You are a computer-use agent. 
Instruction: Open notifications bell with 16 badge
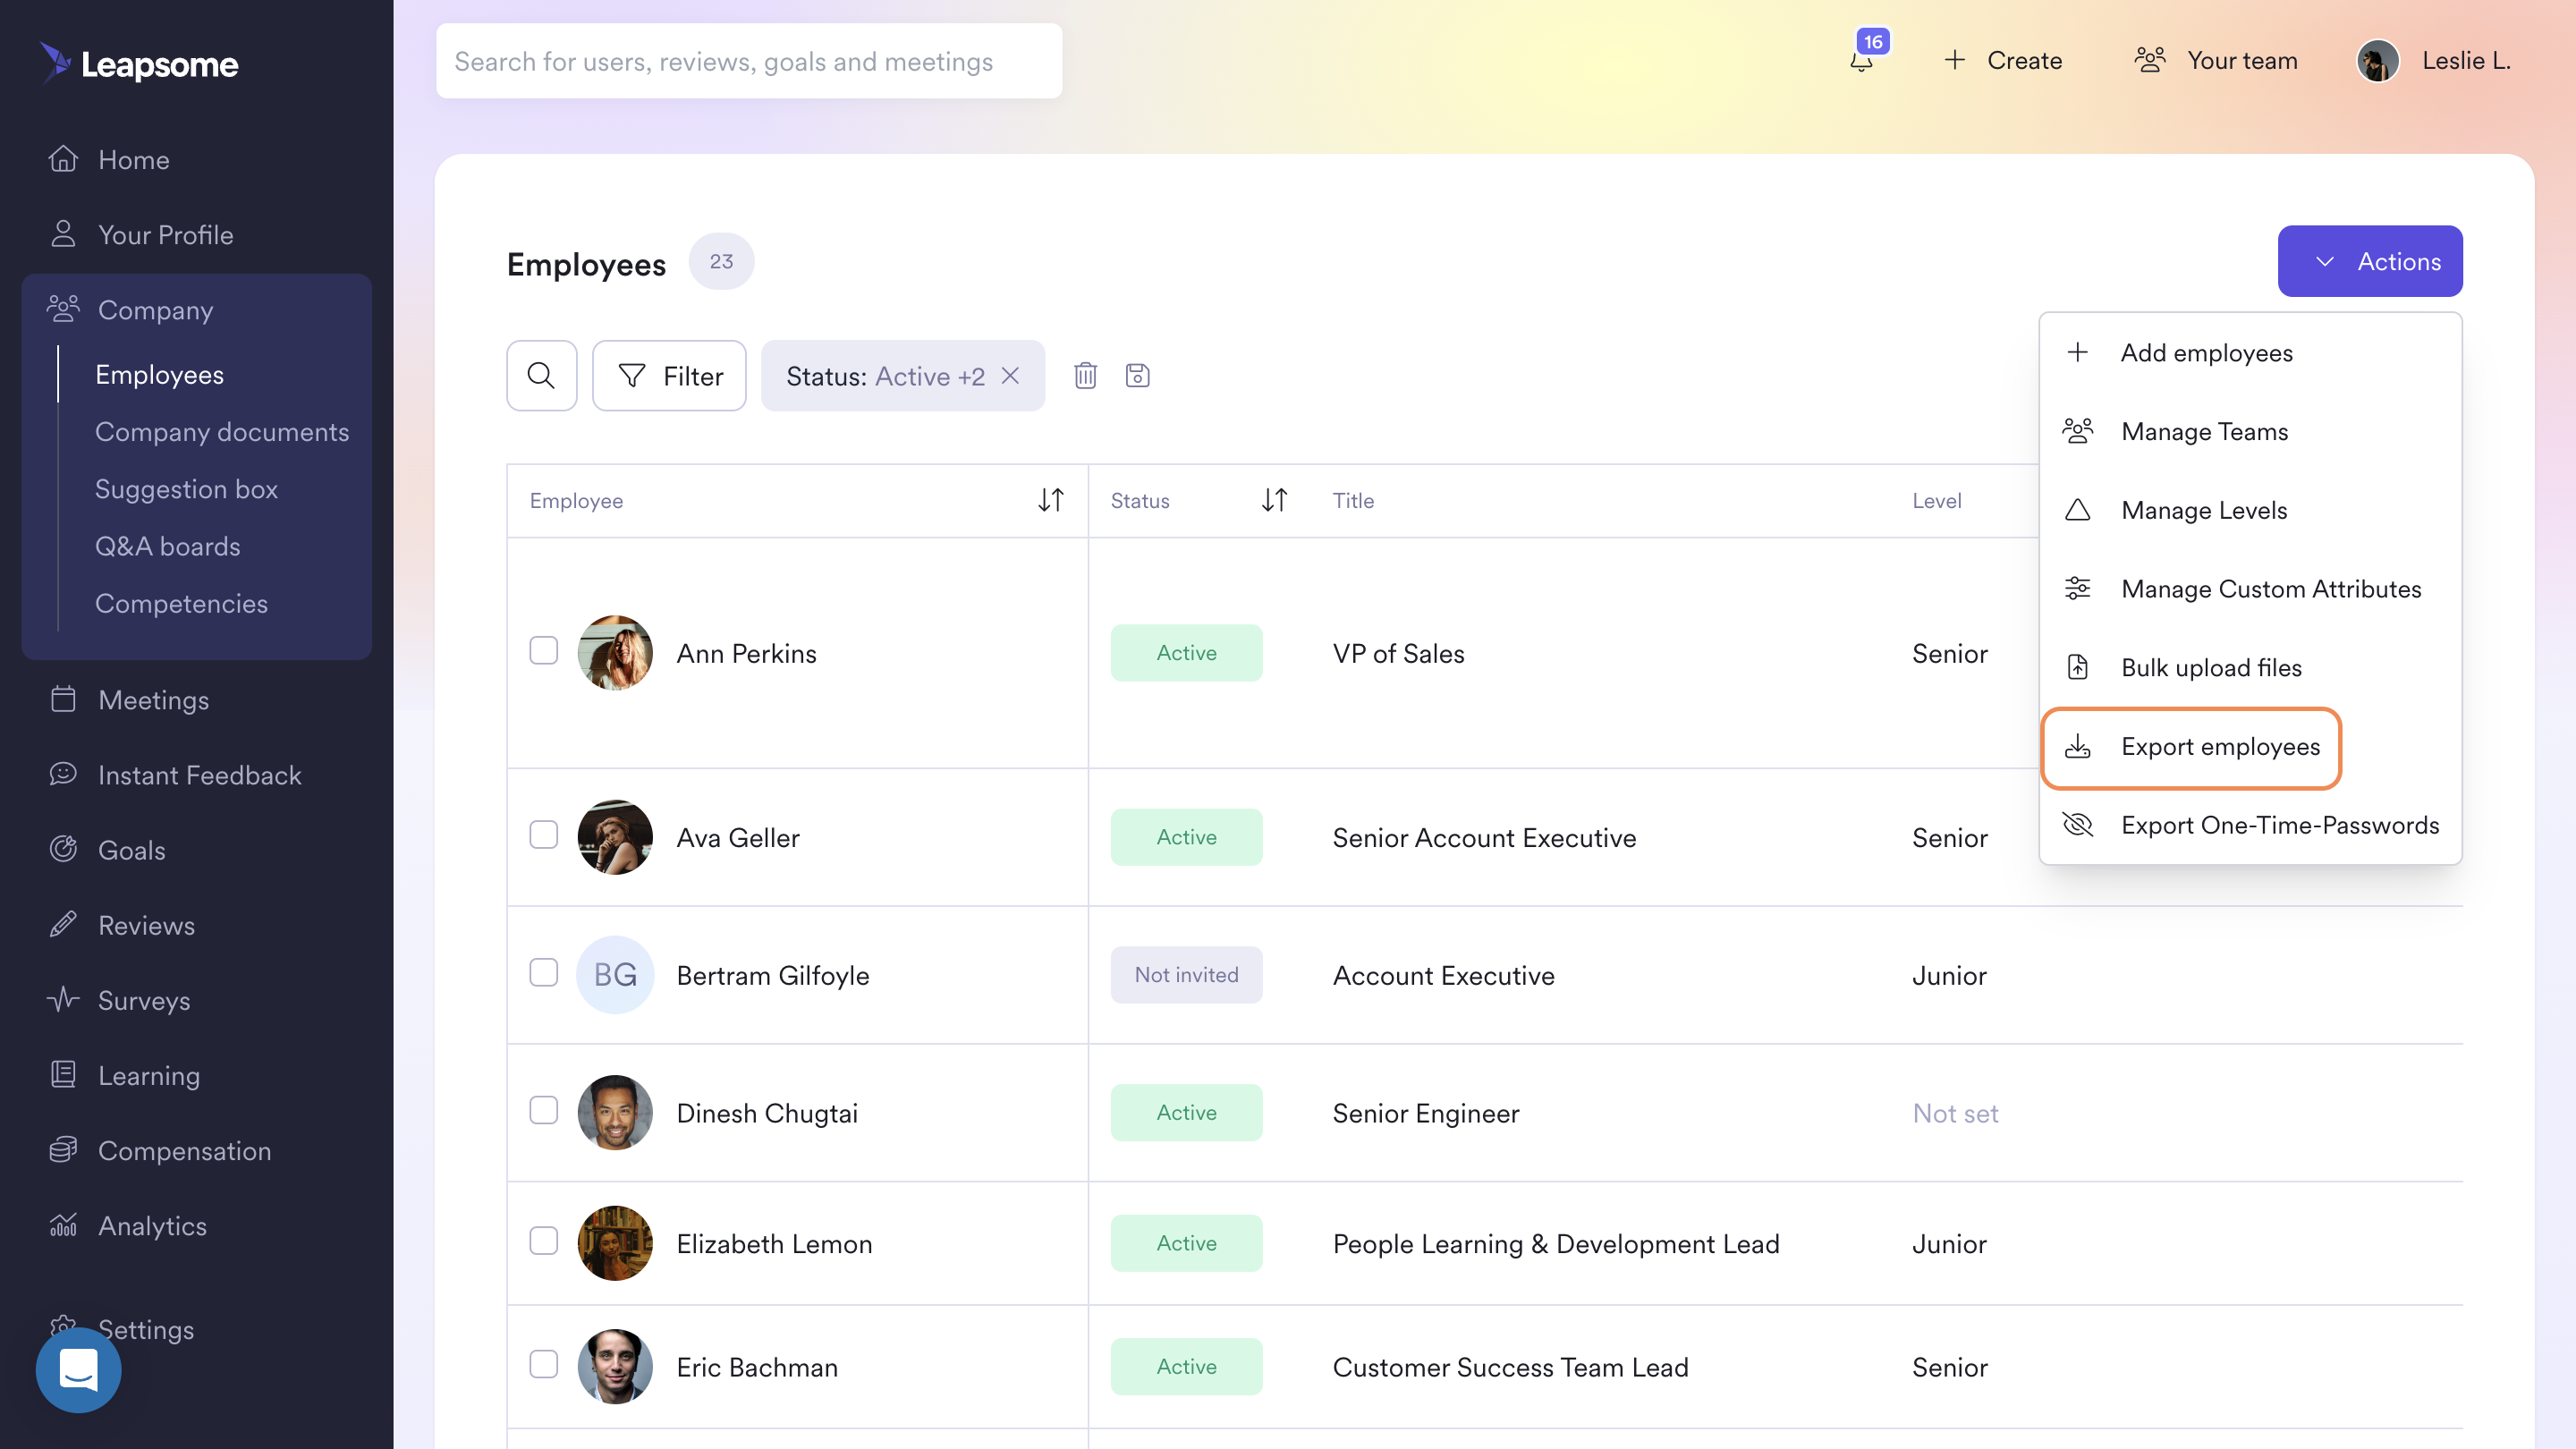click(1862, 59)
